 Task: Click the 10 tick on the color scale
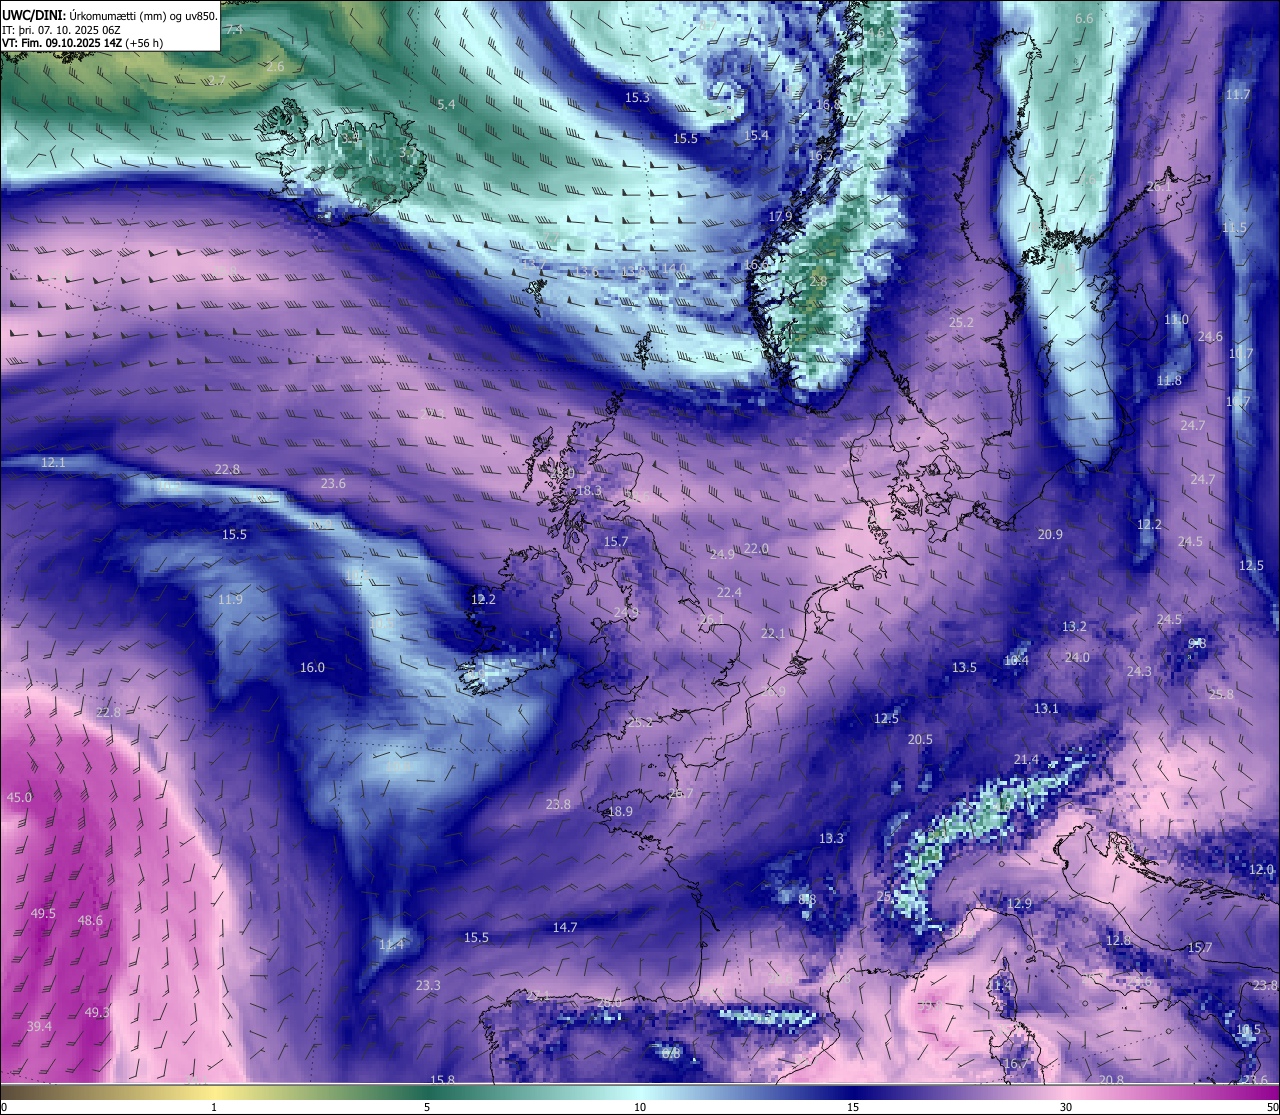[640, 1107]
